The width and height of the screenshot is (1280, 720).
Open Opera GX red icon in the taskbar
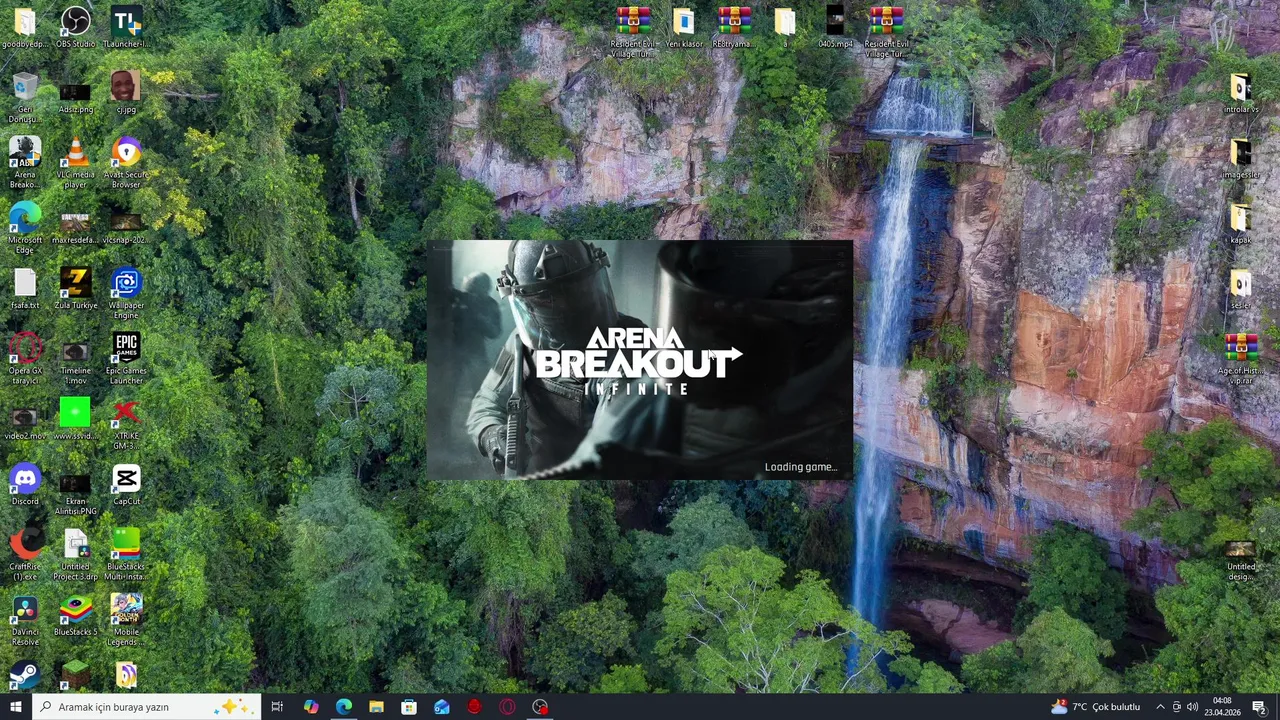coord(475,707)
